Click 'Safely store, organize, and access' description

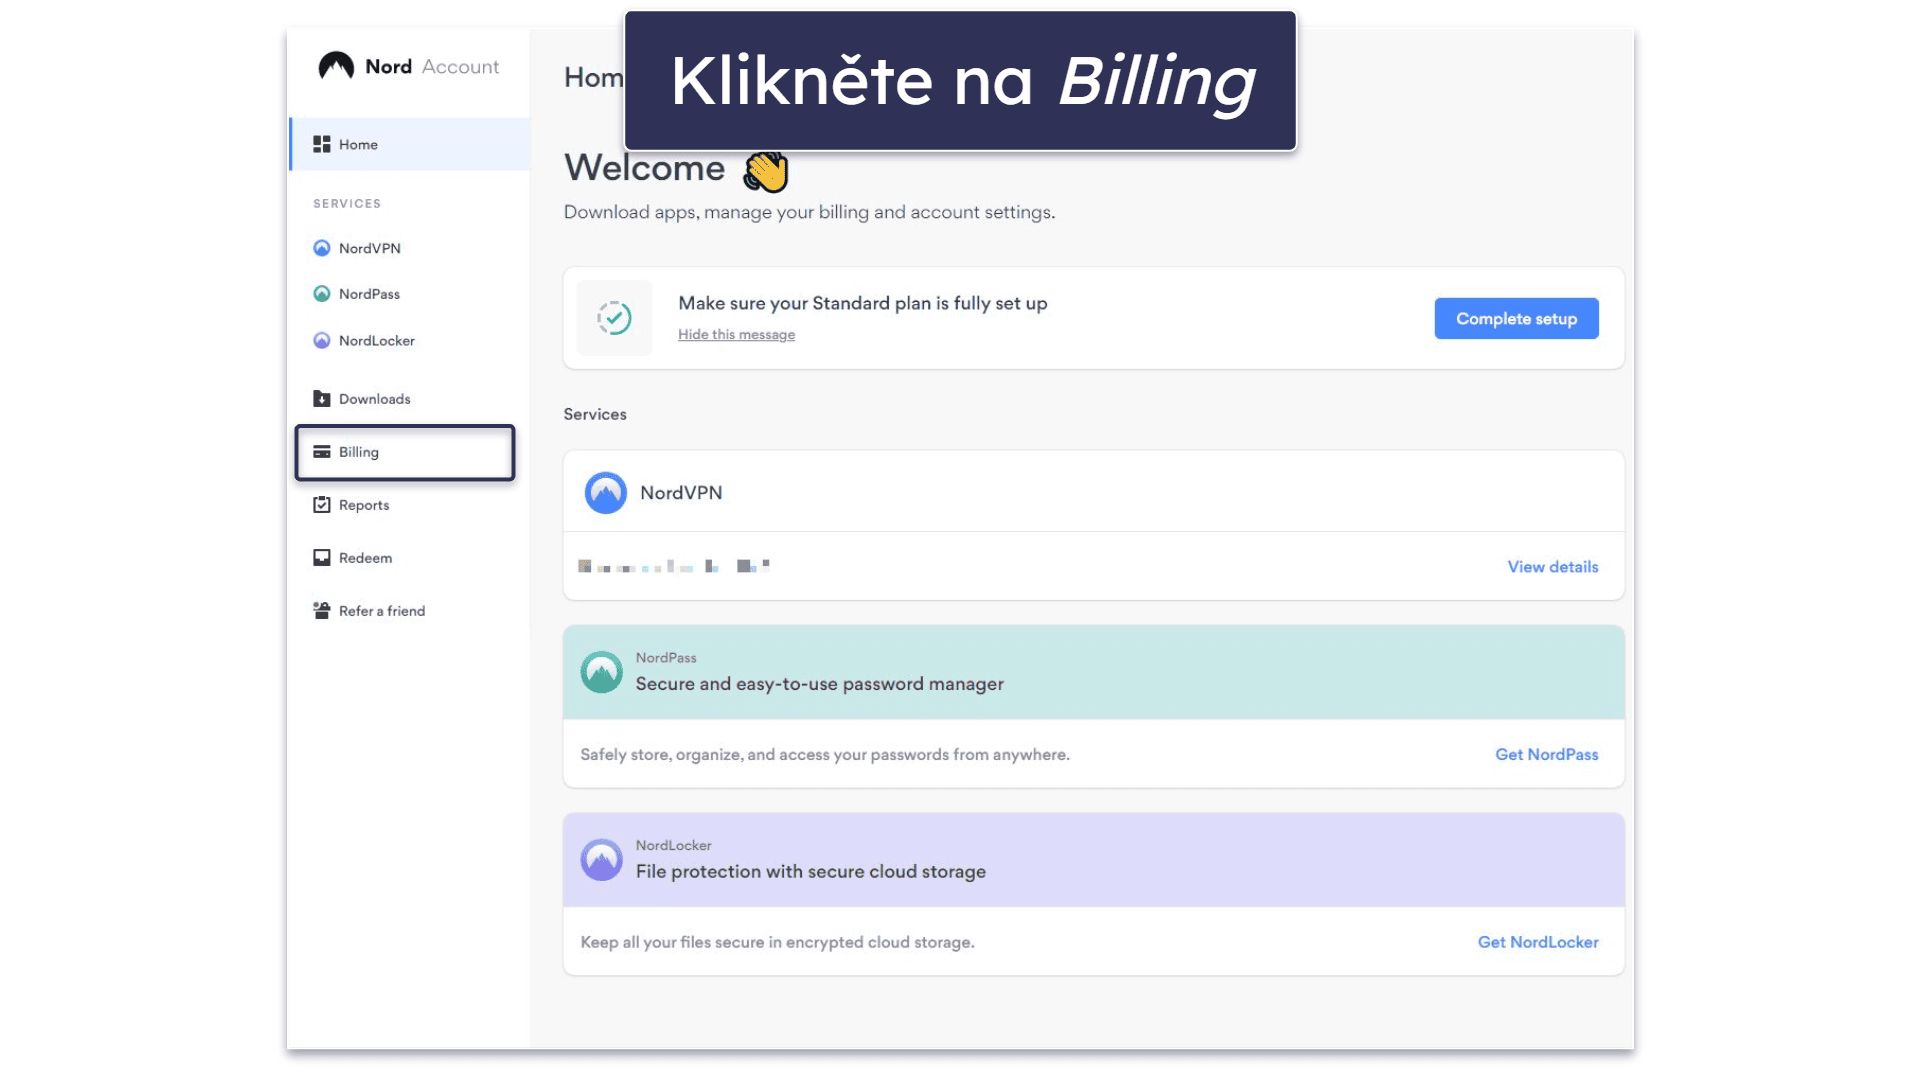coord(825,755)
